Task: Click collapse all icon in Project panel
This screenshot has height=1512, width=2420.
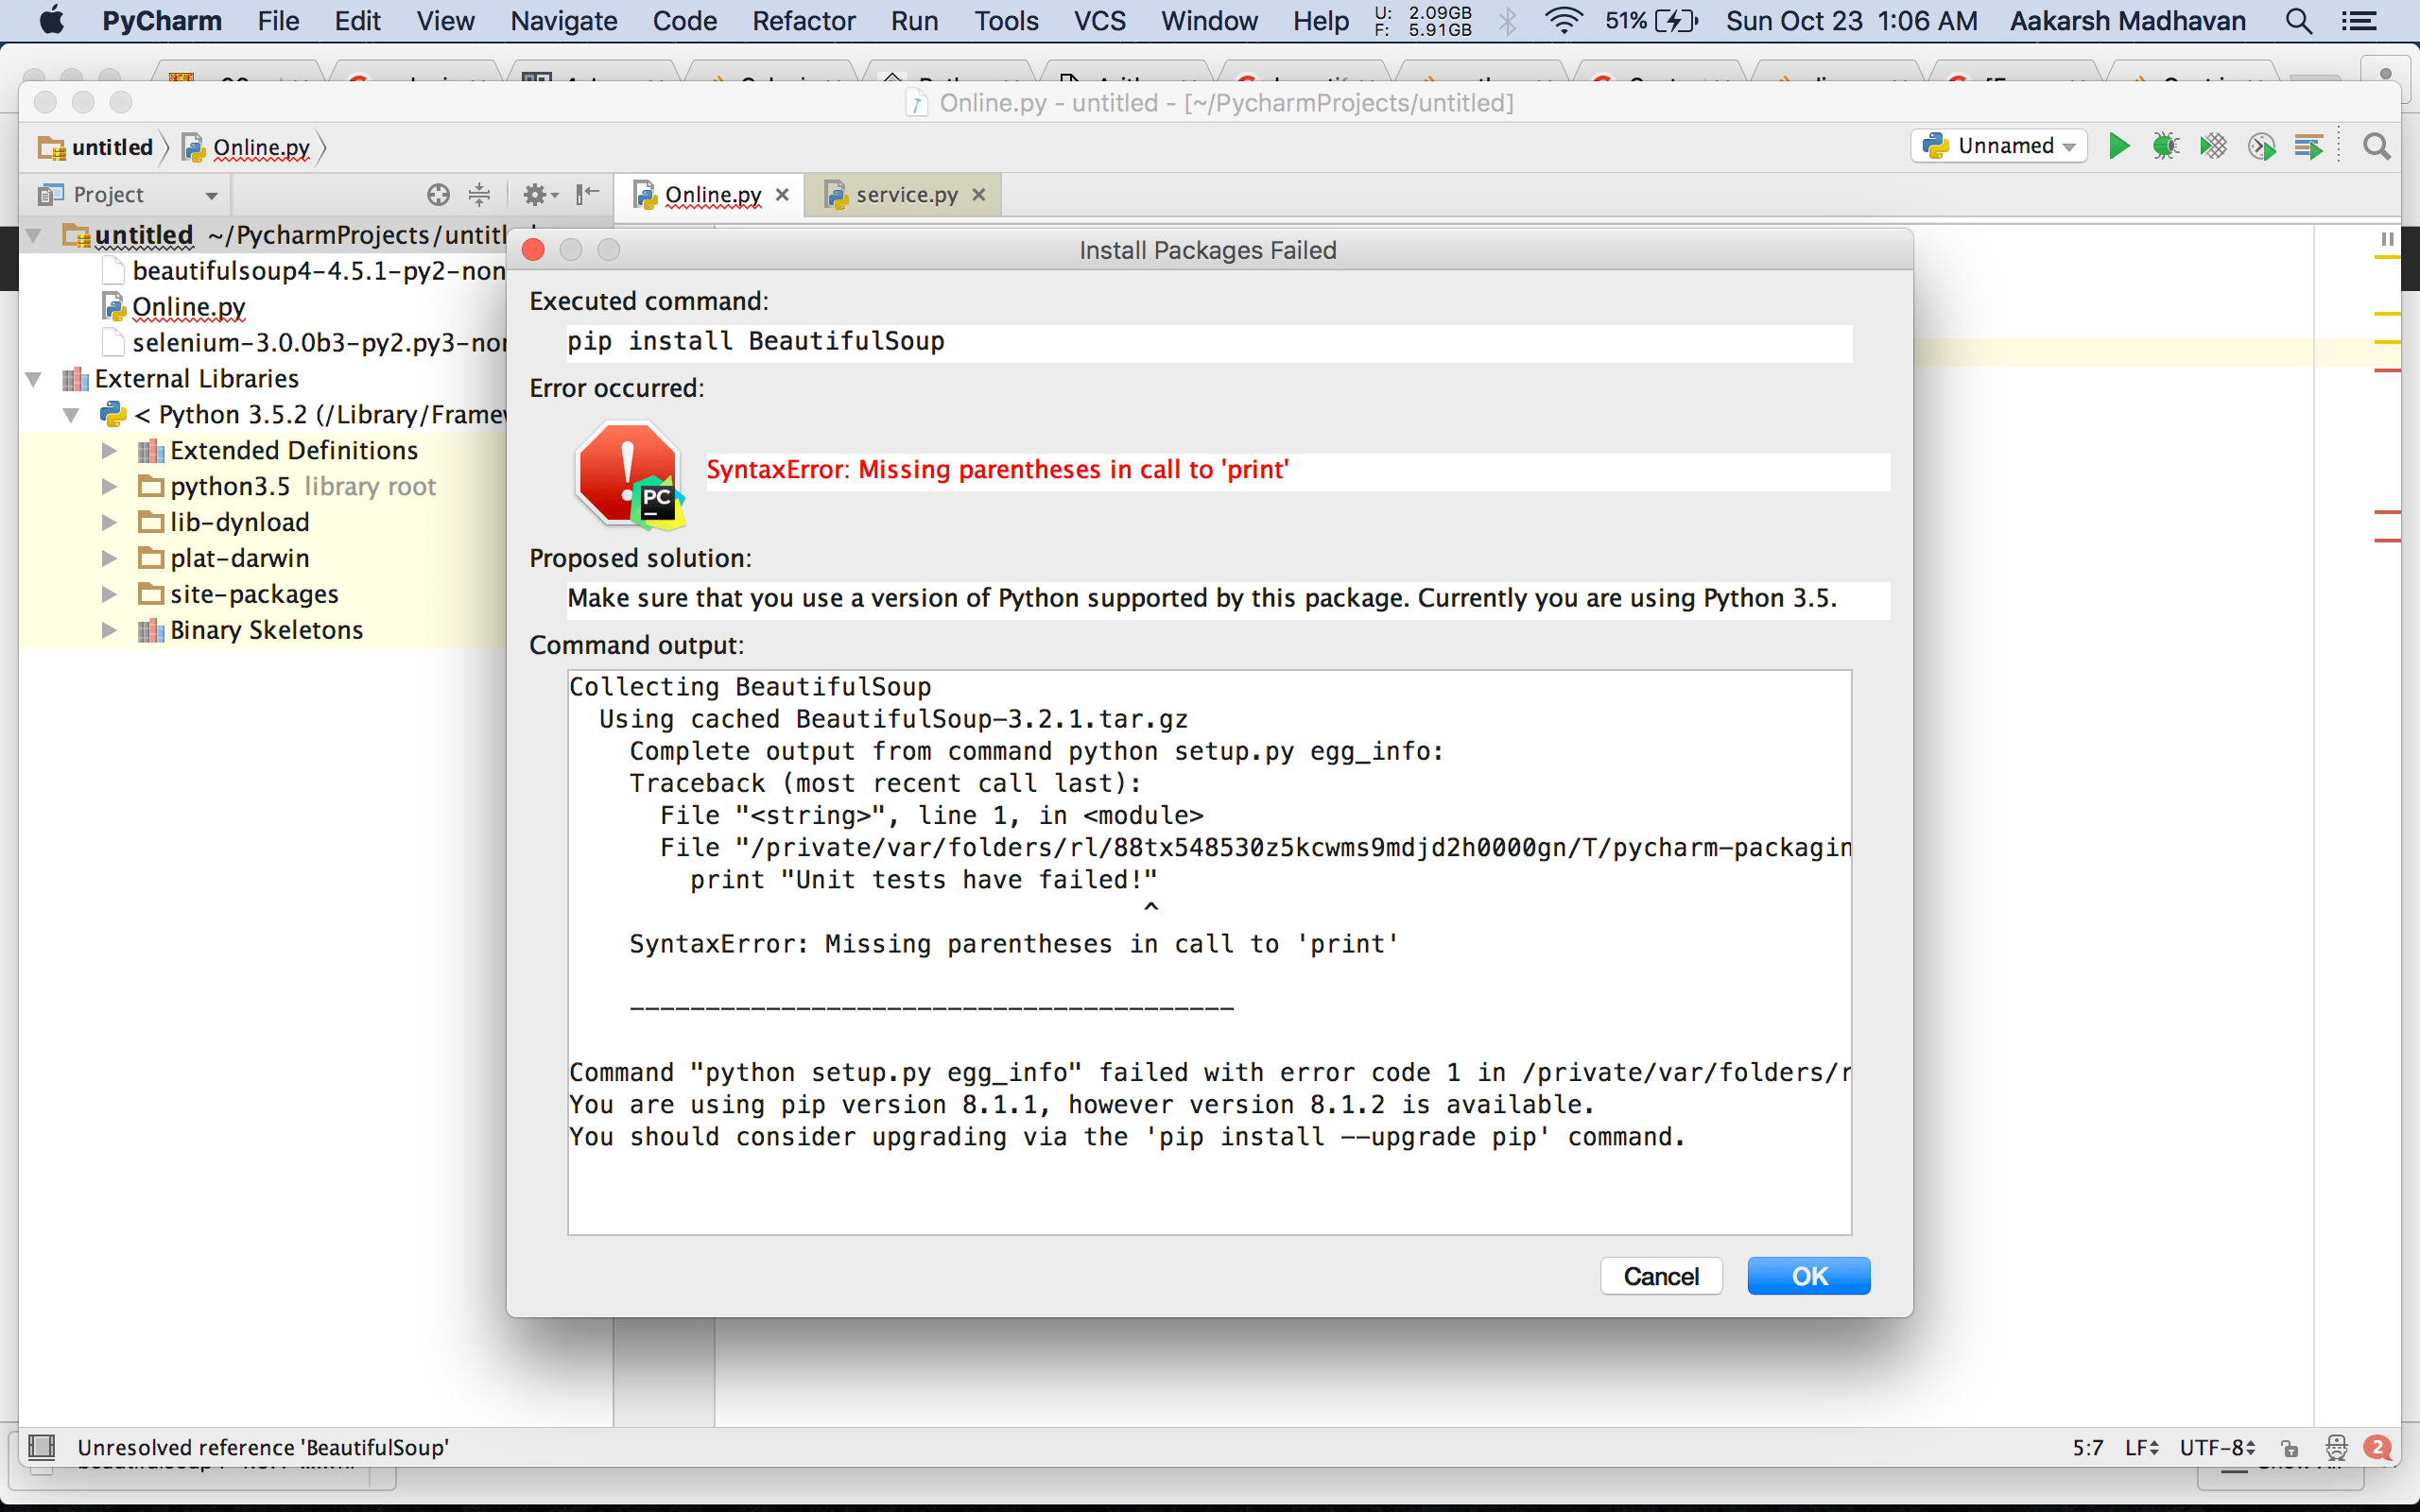Action: click(480, 194)
